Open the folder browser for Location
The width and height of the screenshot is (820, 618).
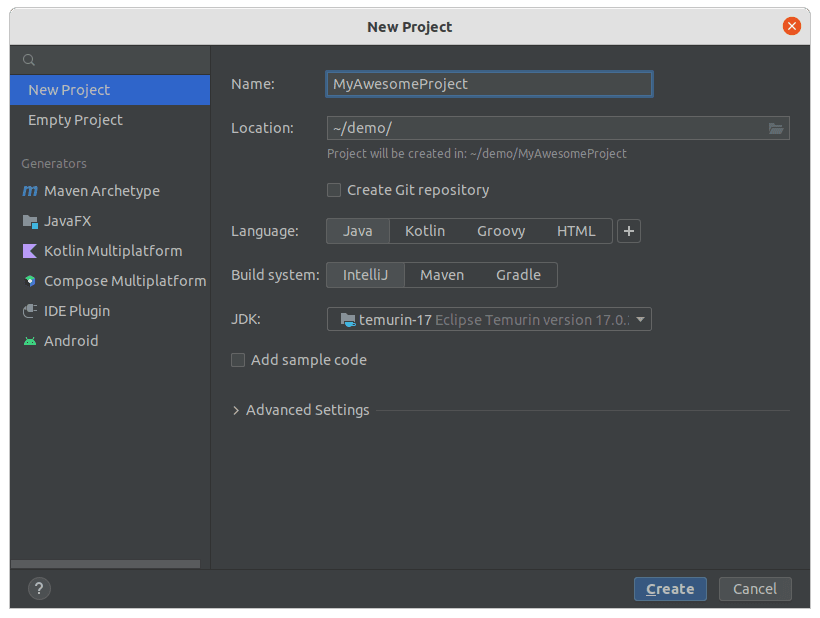click(776, 128)
